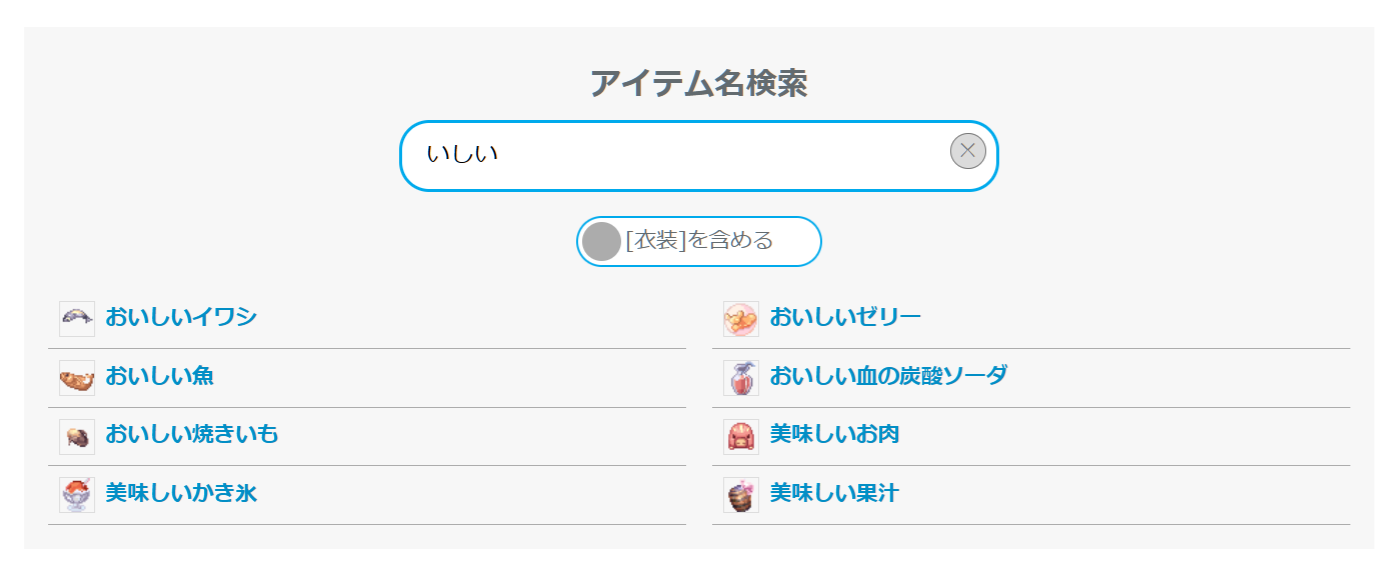Open the おいしい焼きいも item link
This screenshot has width=1398, height=570.
tap(192, 435)
